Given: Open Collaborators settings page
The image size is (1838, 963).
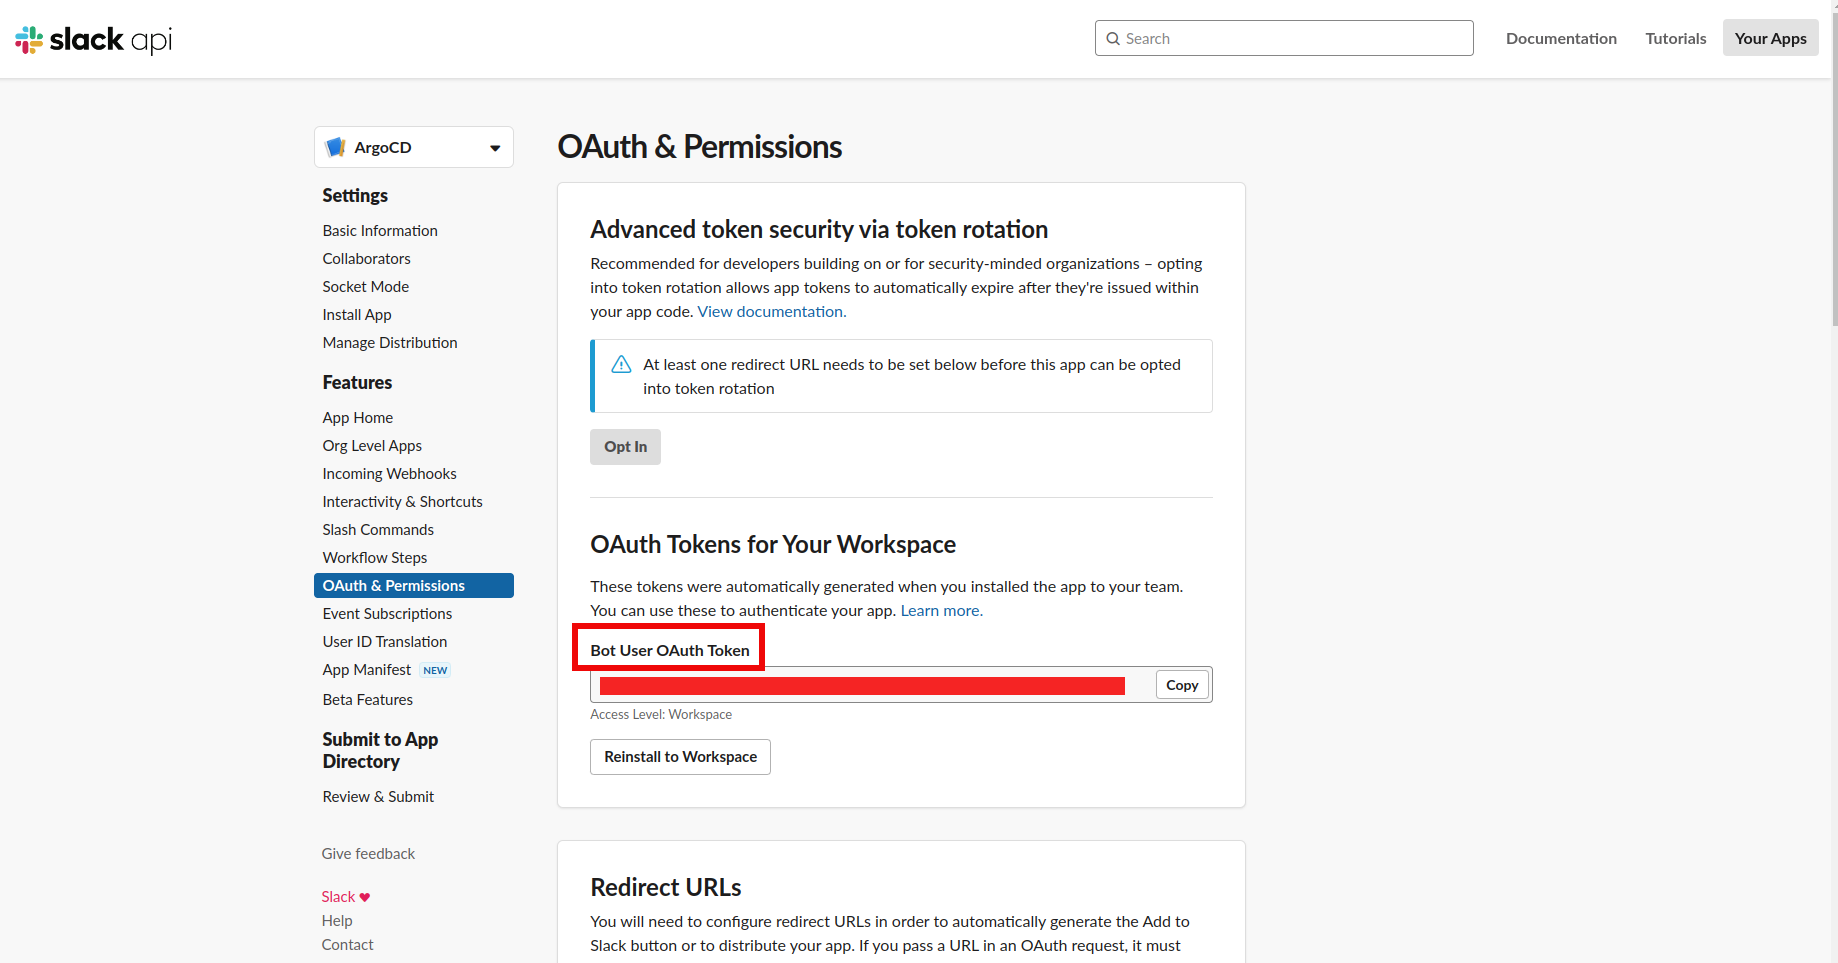Looking at the screenshot, I should [366, 258].
